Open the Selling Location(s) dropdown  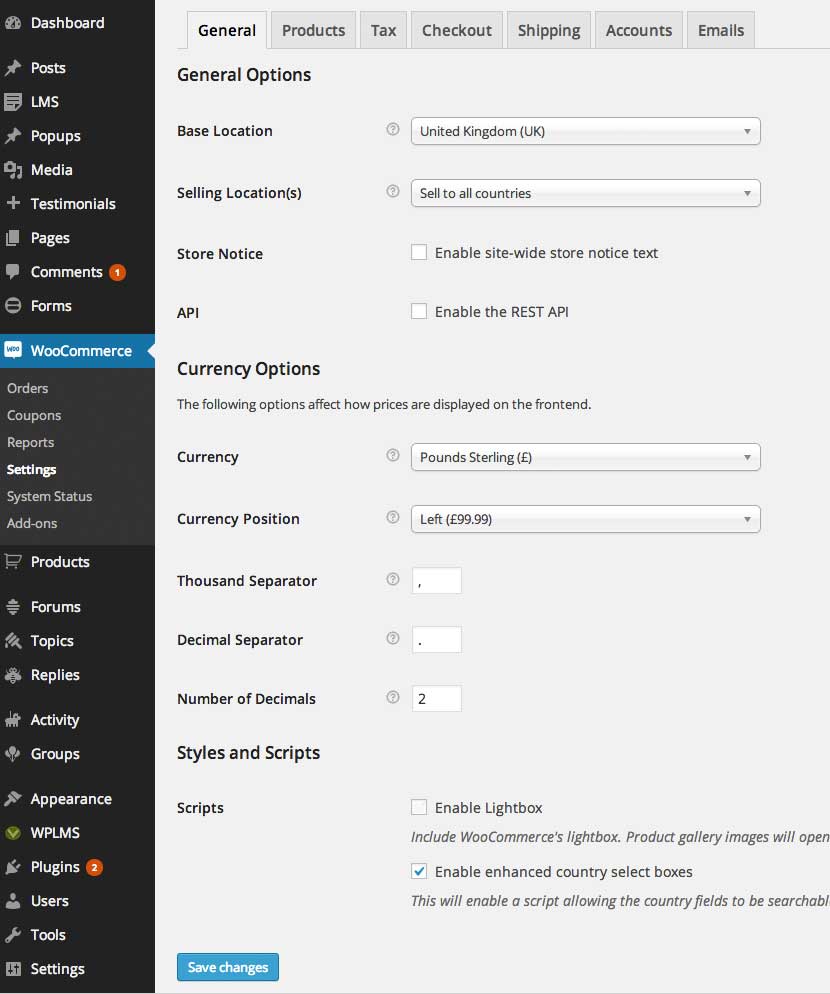pyautogui.click(x=585, y=193)
